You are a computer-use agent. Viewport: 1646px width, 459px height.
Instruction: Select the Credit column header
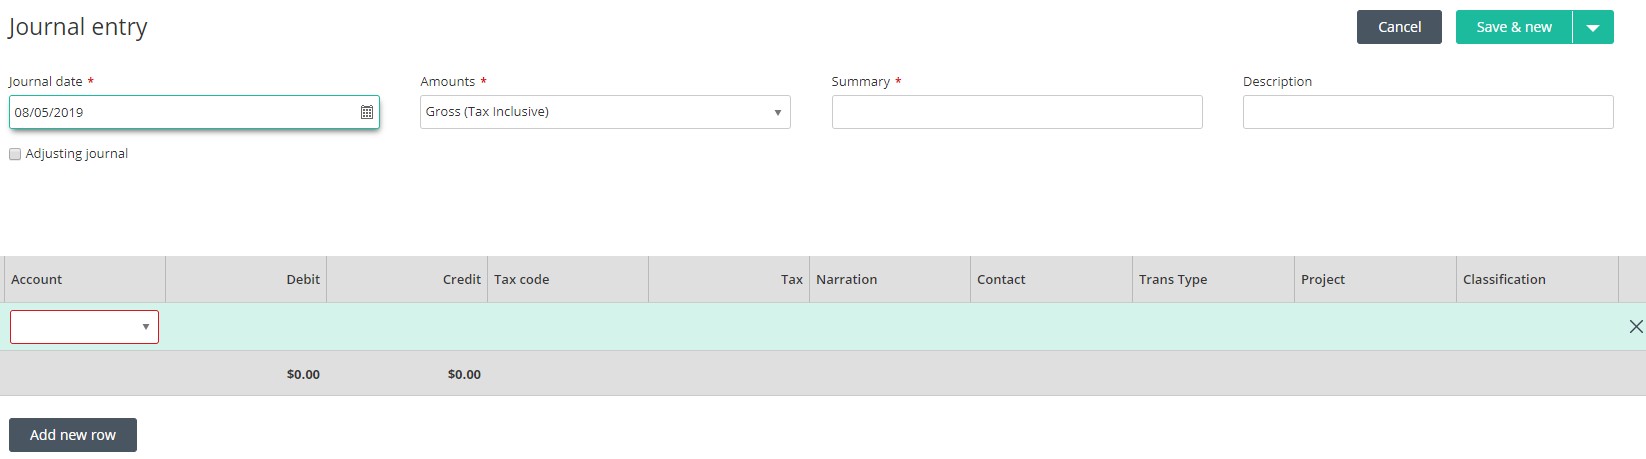click(461, 280)
